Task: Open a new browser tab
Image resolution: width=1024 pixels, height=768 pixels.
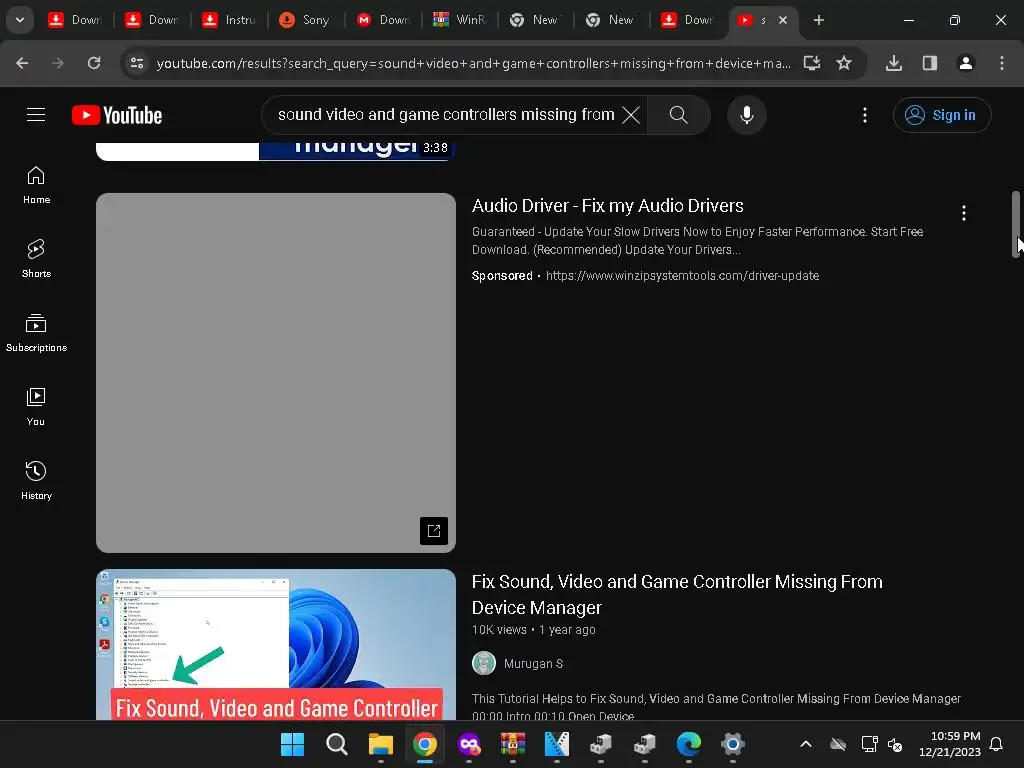Action: pyautogui.click(x=819, y=20)
